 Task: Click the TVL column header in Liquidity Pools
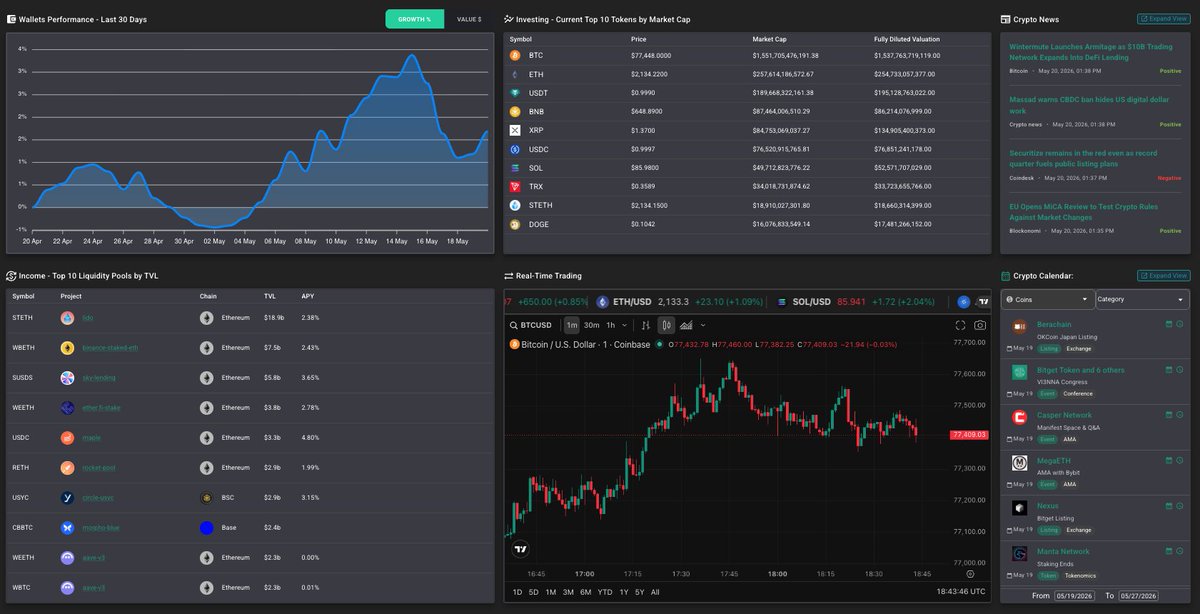(x=270, y=296)
